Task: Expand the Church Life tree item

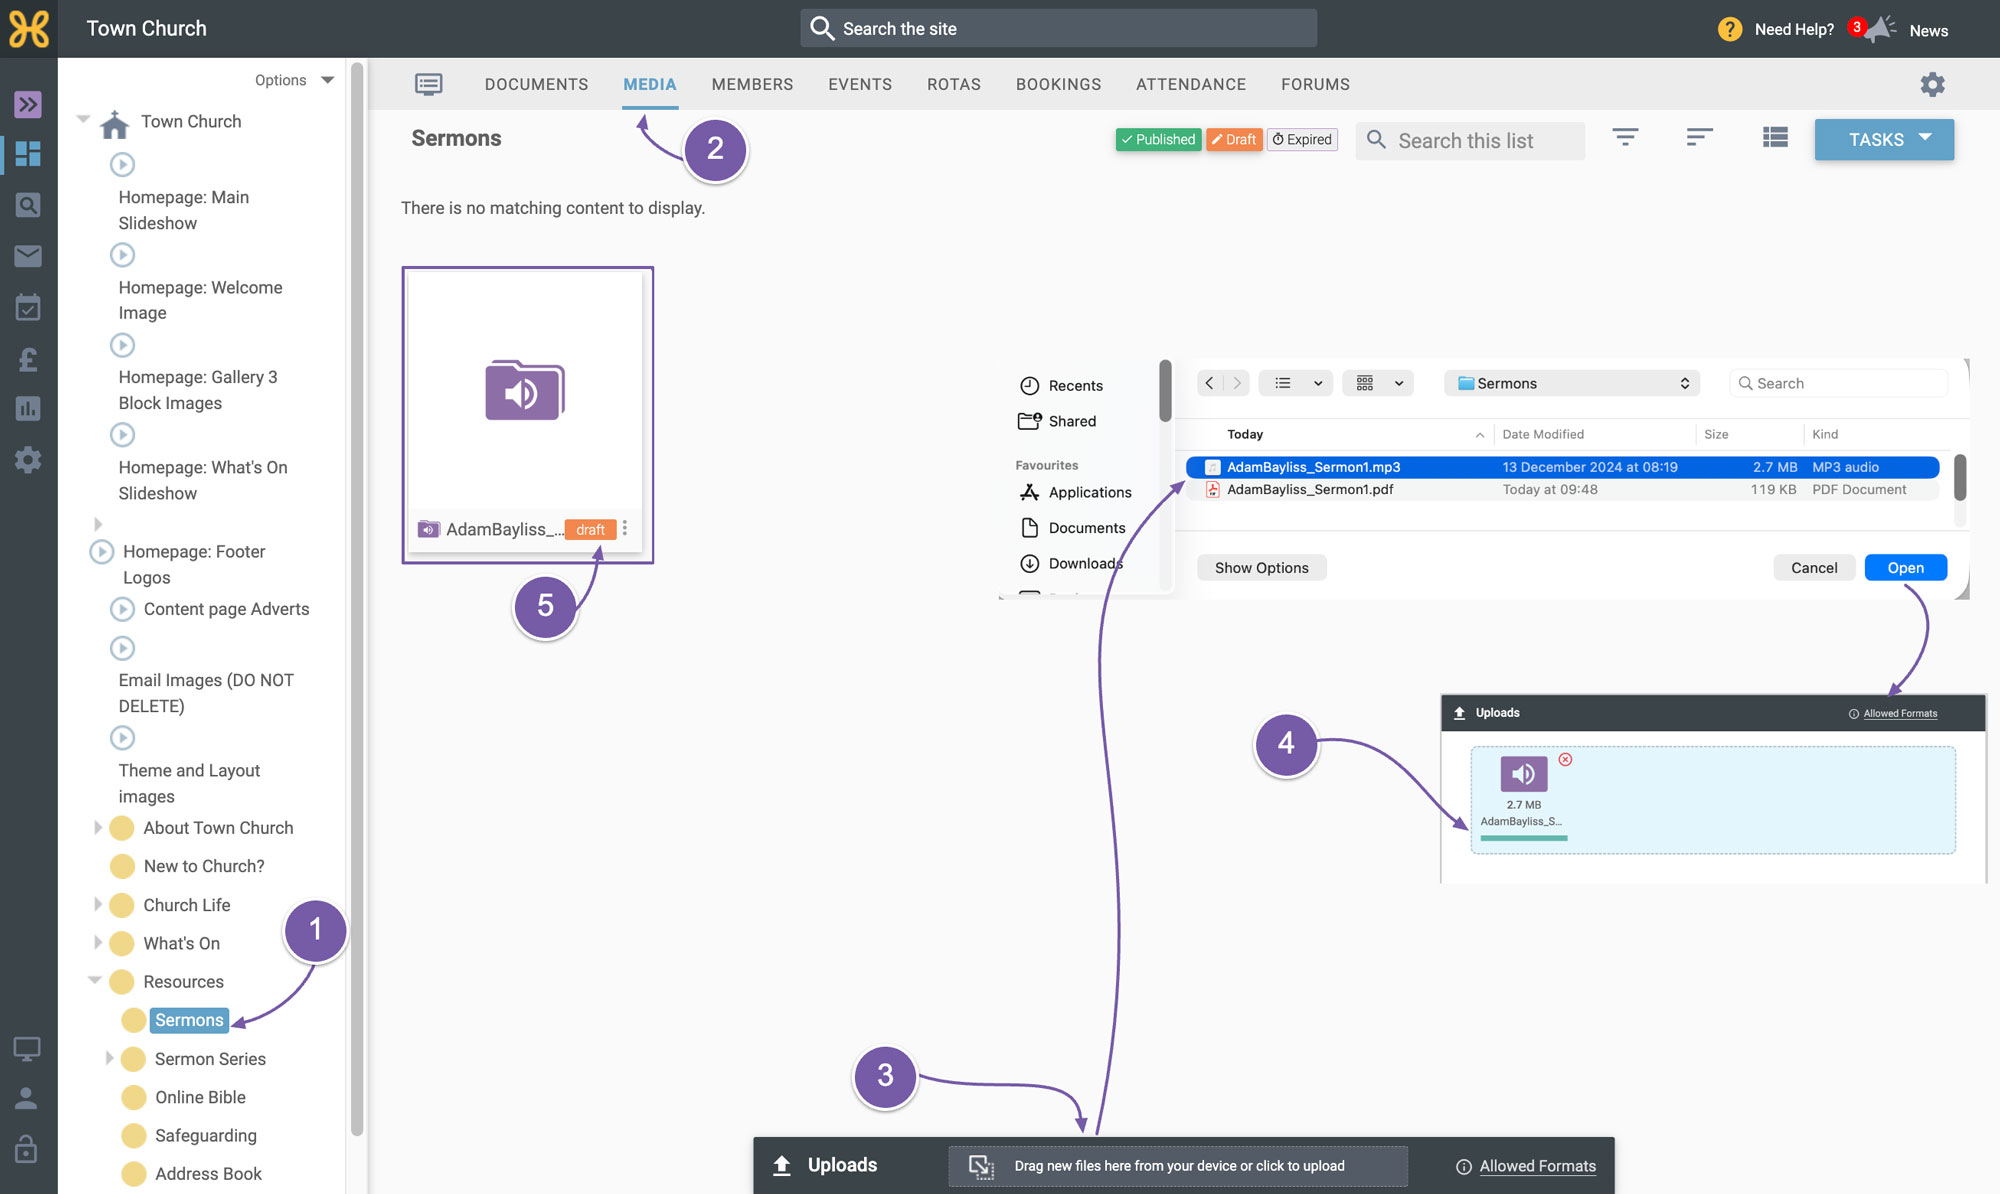Action: click(98, 904)
